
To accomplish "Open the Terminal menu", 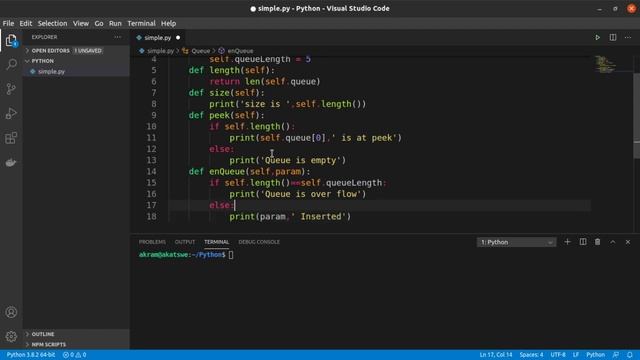I will [141, 23].
